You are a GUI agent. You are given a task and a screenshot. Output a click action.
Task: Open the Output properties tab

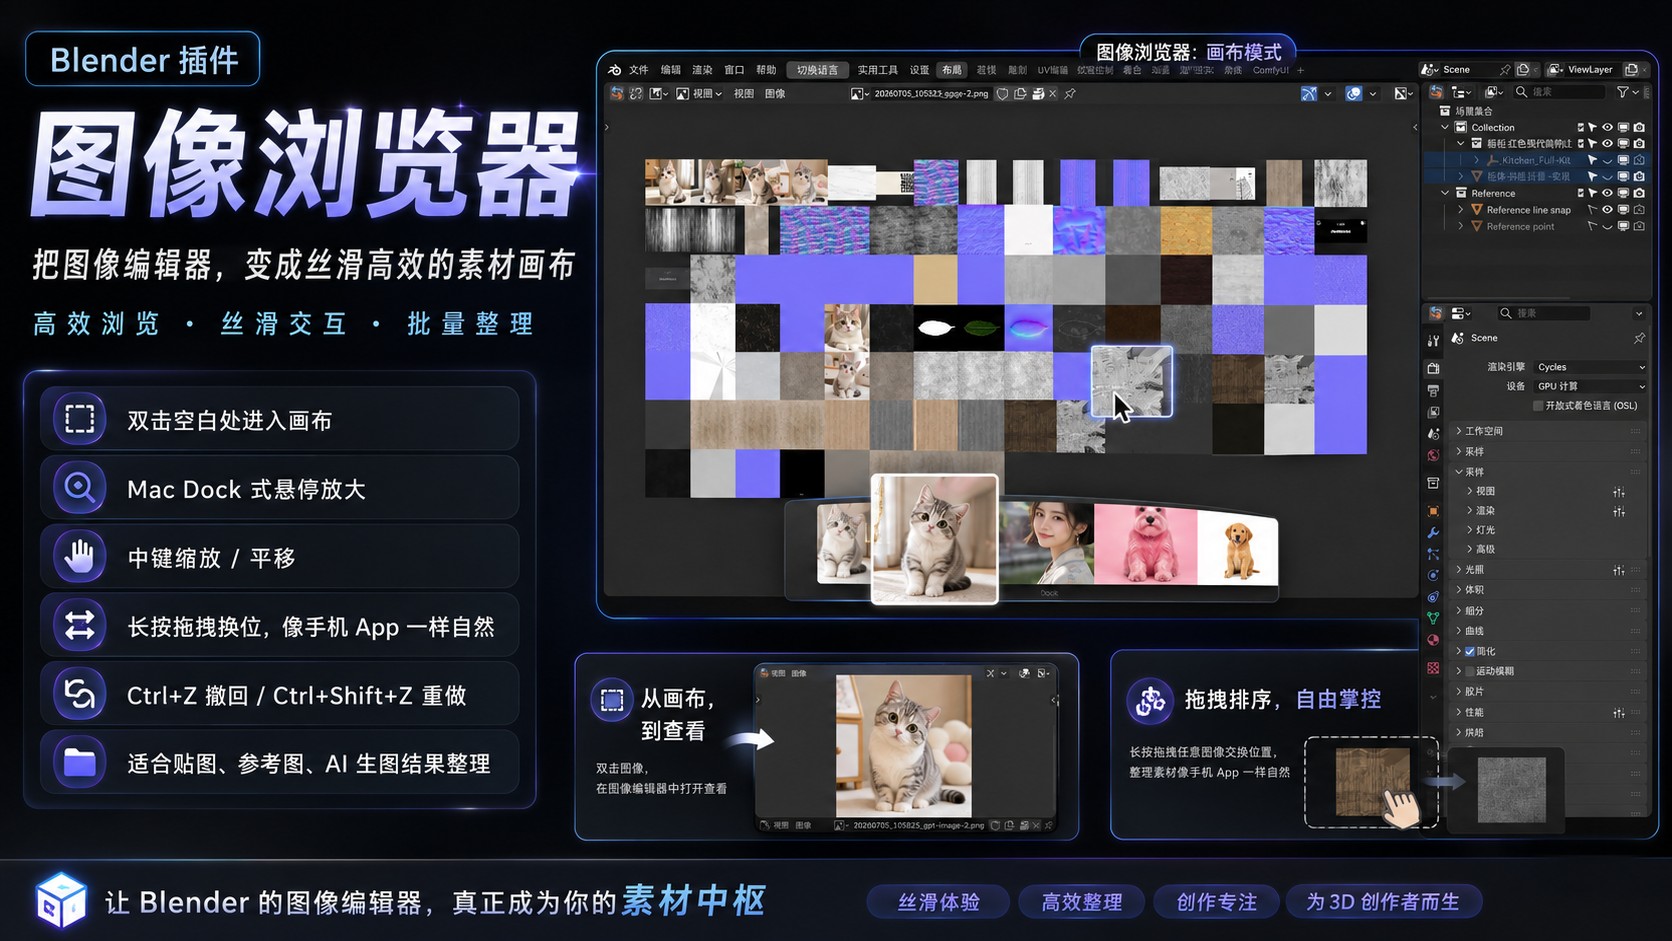point(1433,390)
